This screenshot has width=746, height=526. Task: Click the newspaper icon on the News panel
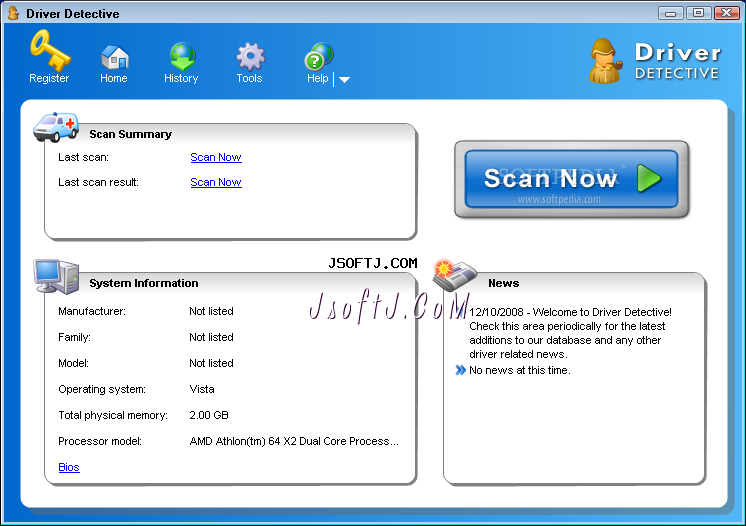[454, 275]
